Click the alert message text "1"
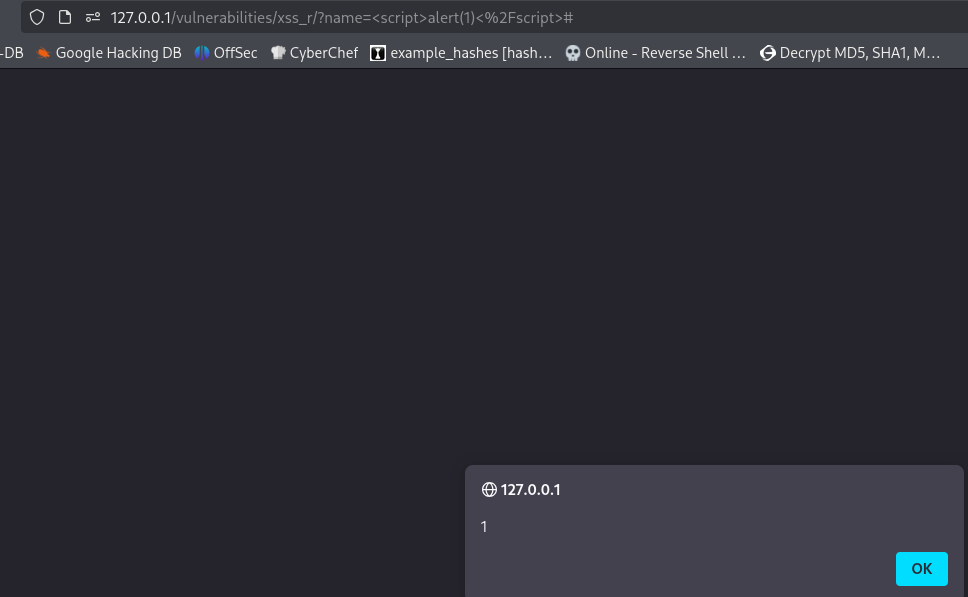 point(484,527)
